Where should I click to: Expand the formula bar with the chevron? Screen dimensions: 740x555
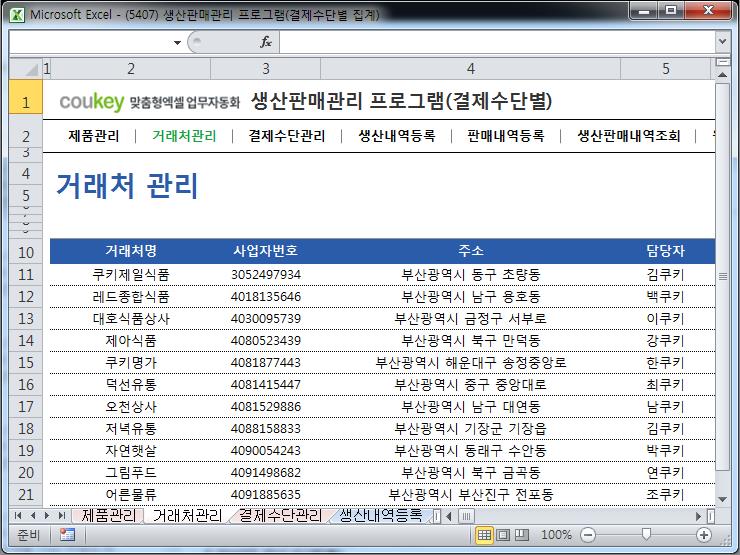[x=722, y=42]
